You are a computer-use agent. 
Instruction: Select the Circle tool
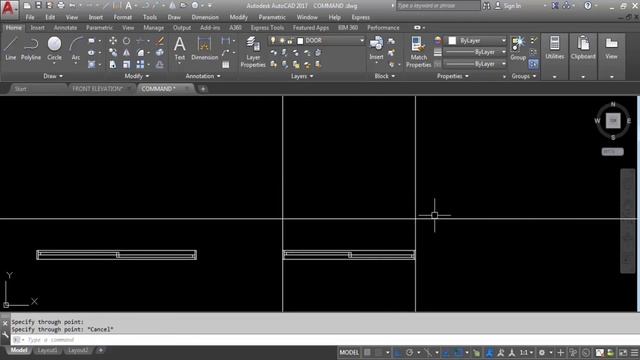point(54,48)
